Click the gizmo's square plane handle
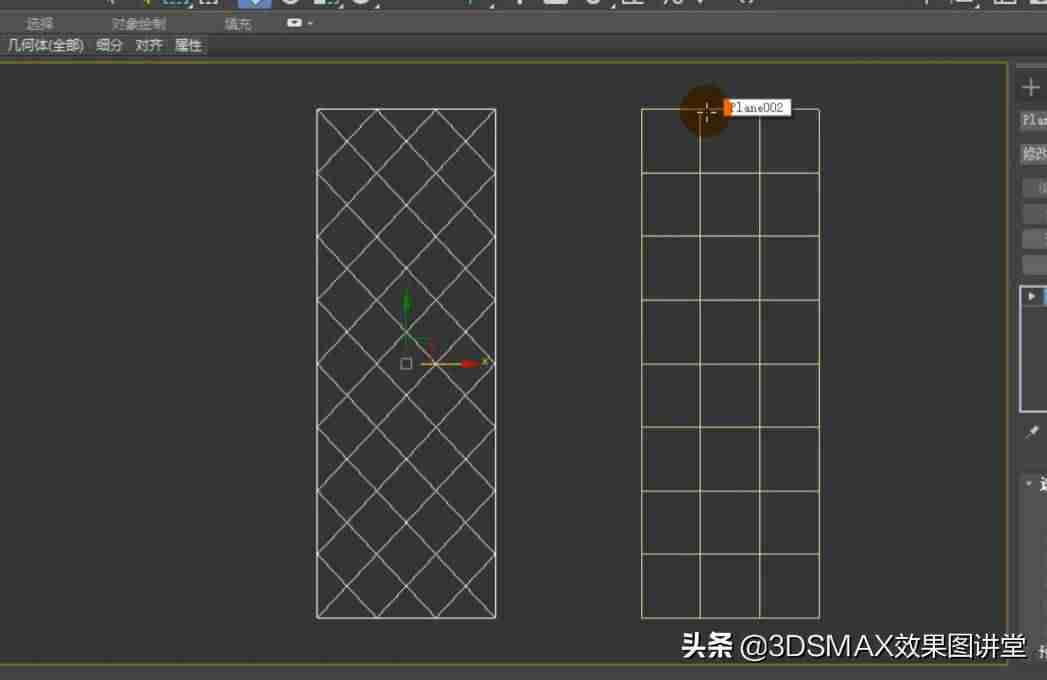 pyautogui.click(x=406, y=363)
